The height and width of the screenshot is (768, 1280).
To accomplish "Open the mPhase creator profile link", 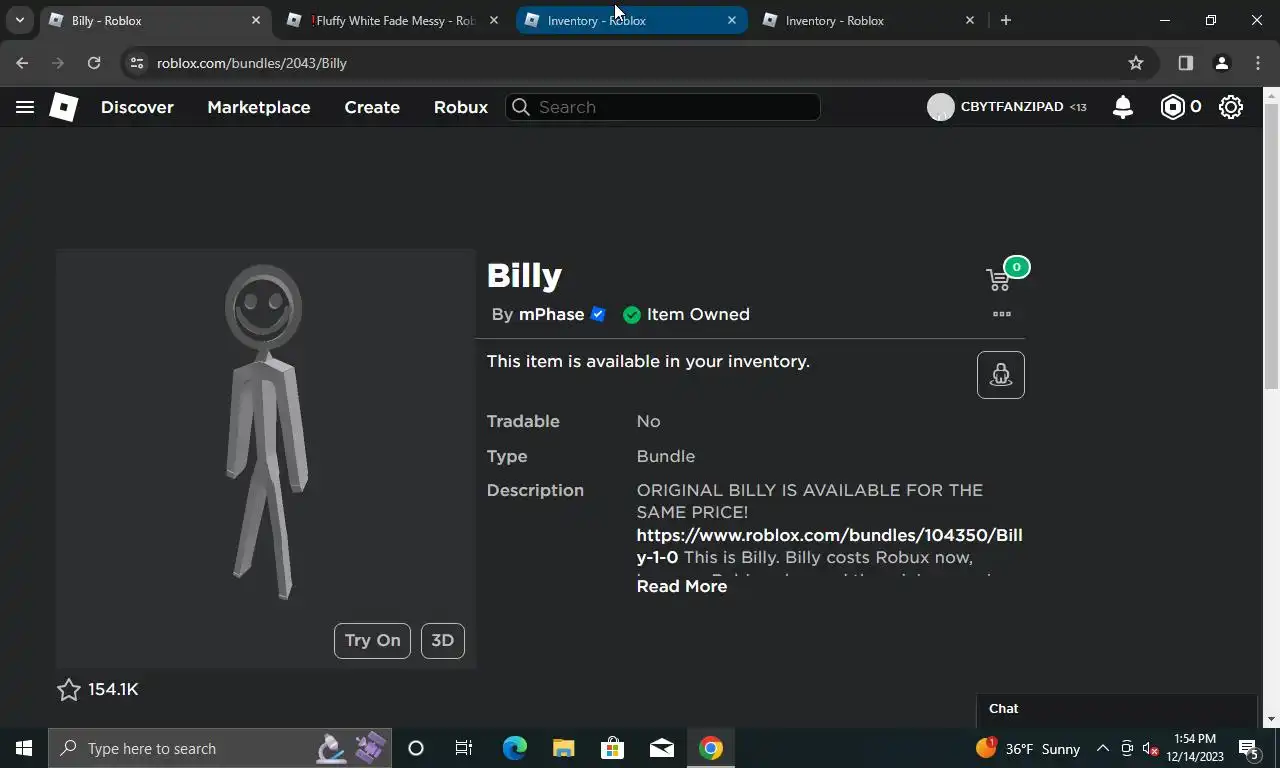I will tap(551, 314).
